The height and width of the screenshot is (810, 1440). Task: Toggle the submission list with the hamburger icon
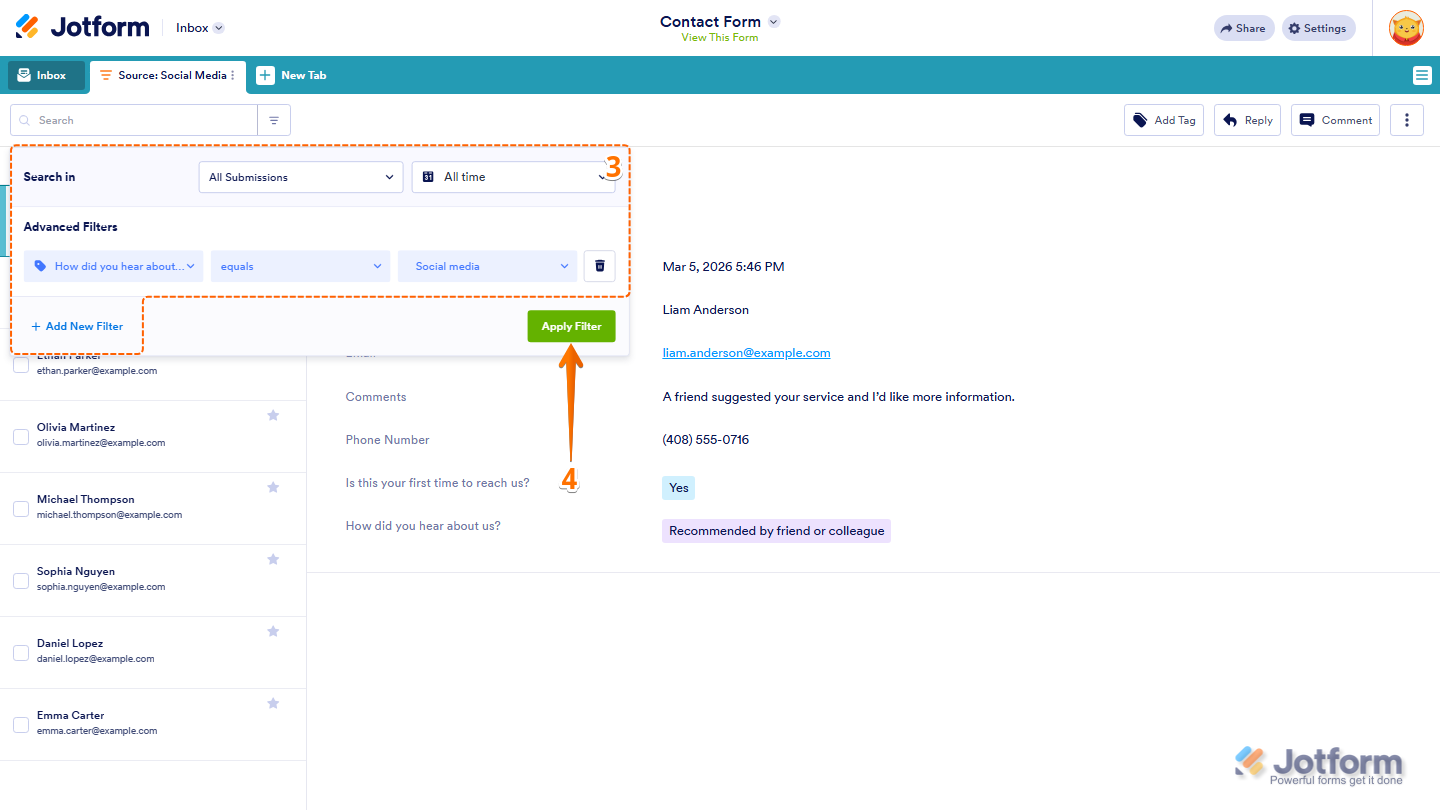click(1422, 75)
